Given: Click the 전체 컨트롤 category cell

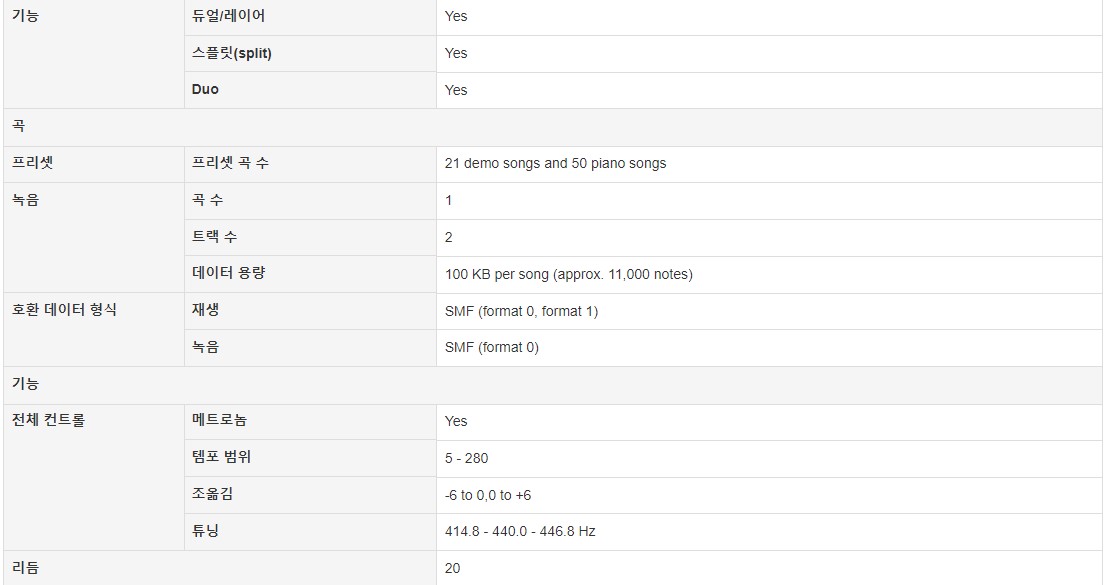Looking at the screenshot, I should (94, 477).
